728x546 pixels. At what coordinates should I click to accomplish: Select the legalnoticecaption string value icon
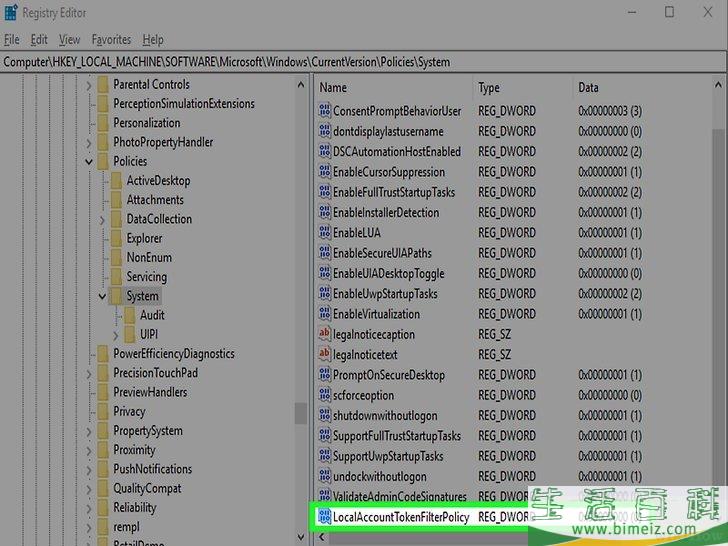pyautogui.click(x=324, y=334)
